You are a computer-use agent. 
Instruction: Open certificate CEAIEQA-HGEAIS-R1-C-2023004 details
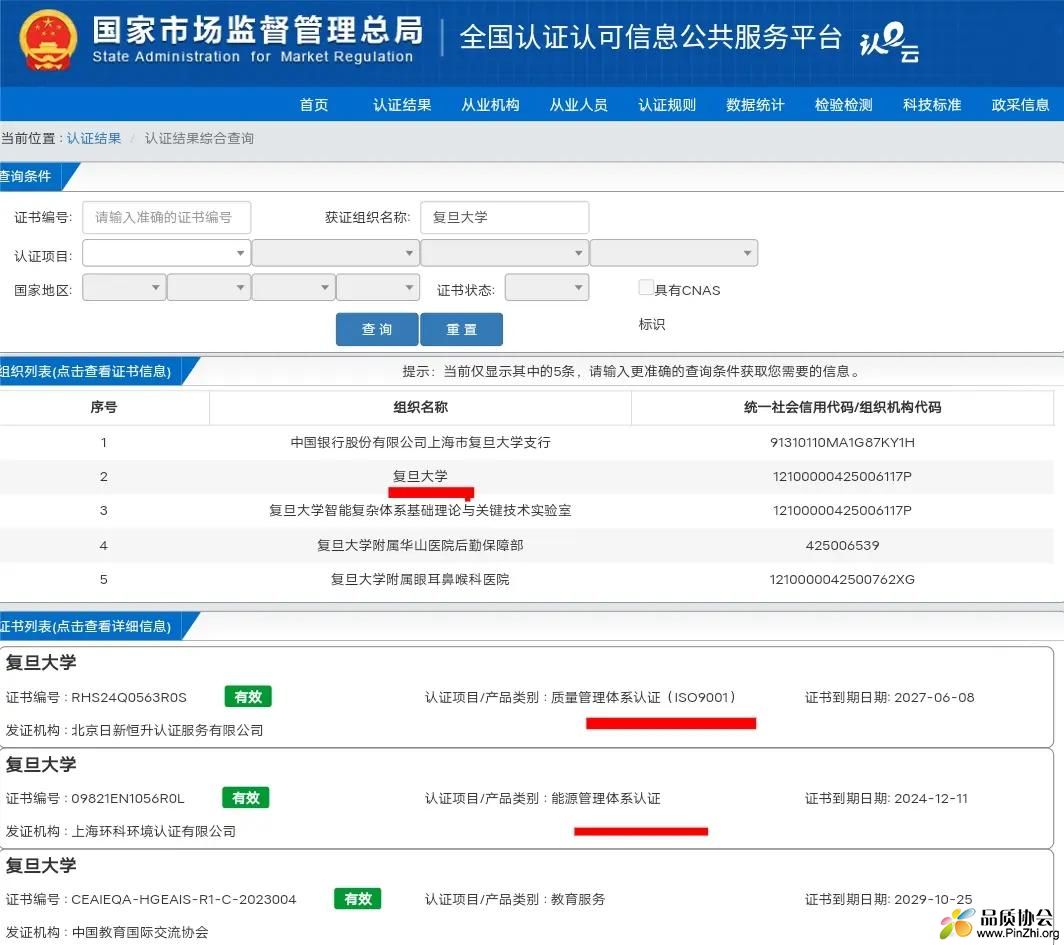(527, 897)
